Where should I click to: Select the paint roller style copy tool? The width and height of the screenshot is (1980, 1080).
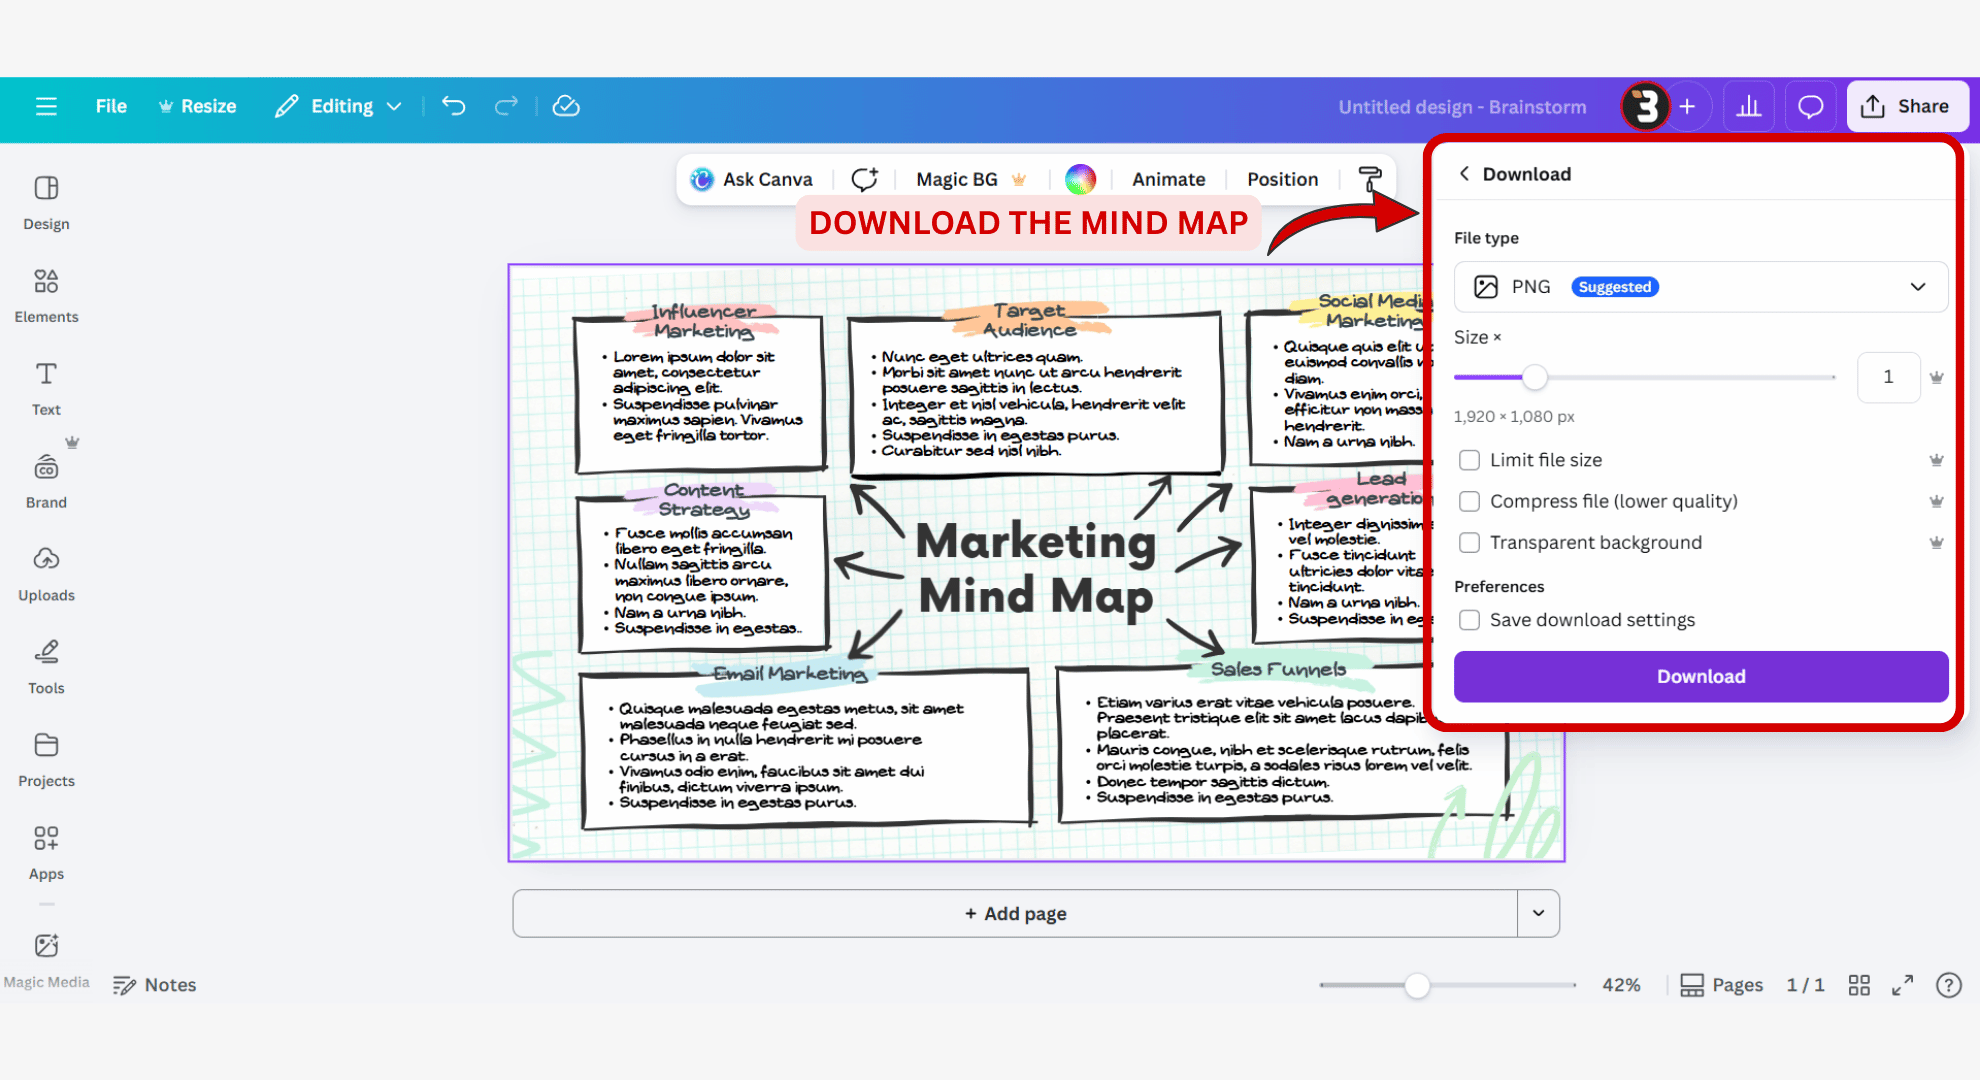1368,178
